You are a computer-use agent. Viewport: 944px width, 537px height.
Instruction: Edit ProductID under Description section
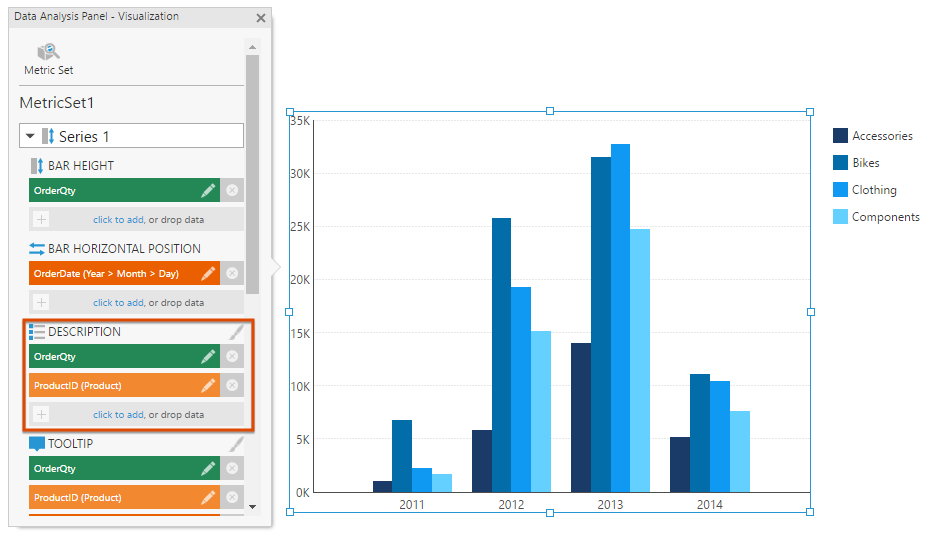[208, 385]
